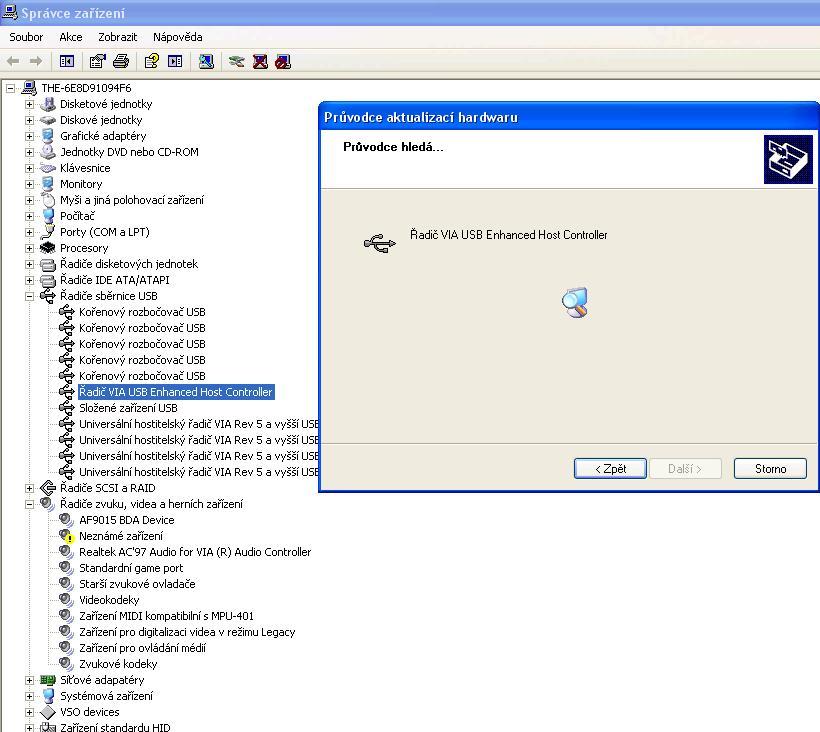
Task: Expand the Počítač node
Action: (29, 216)
